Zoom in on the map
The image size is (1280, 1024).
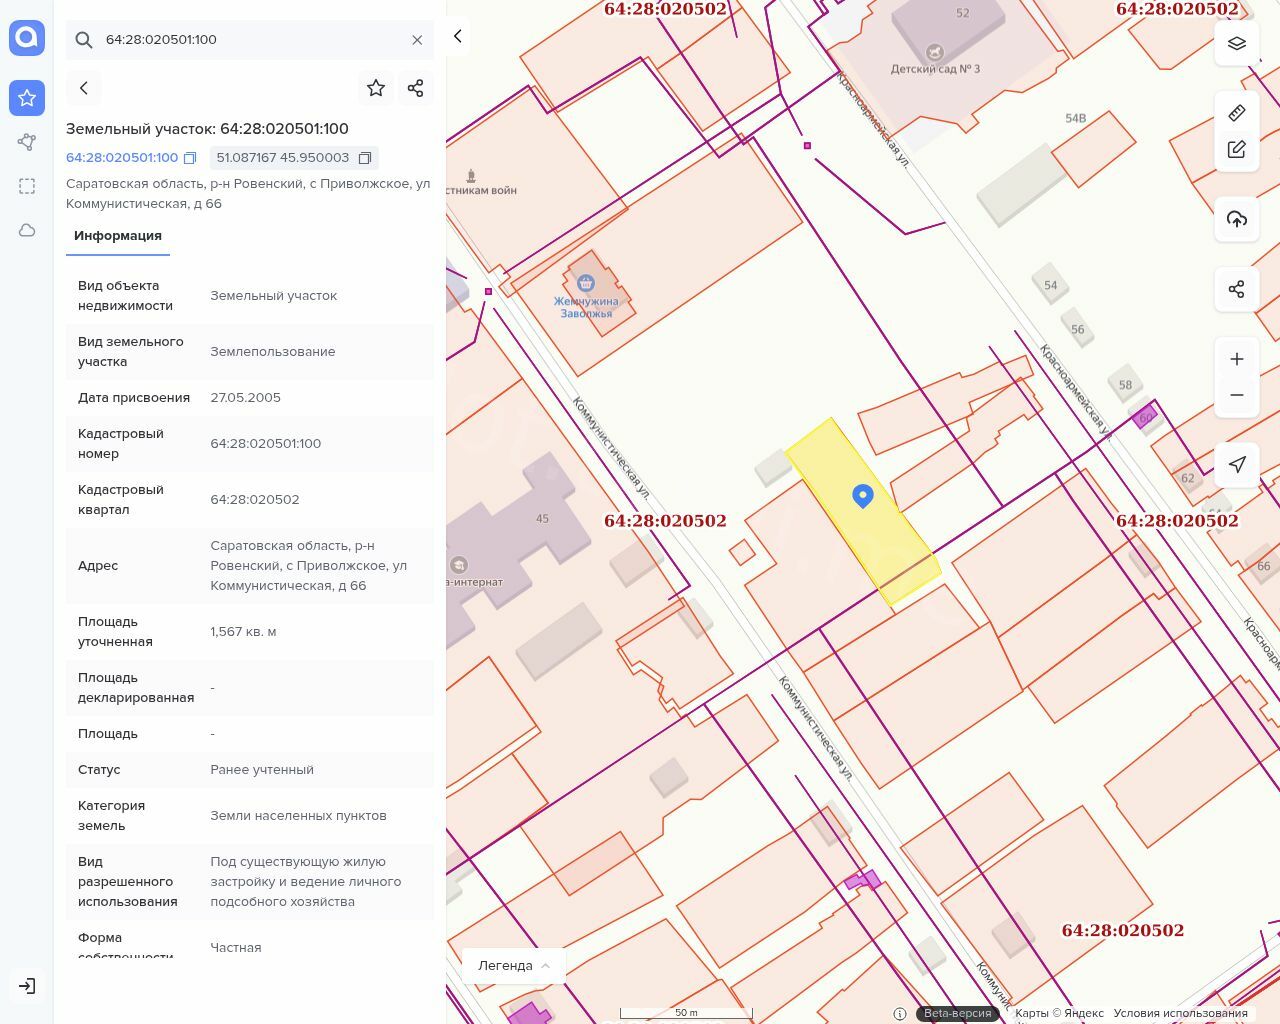pyautogui.click(x=1237, y=359)
